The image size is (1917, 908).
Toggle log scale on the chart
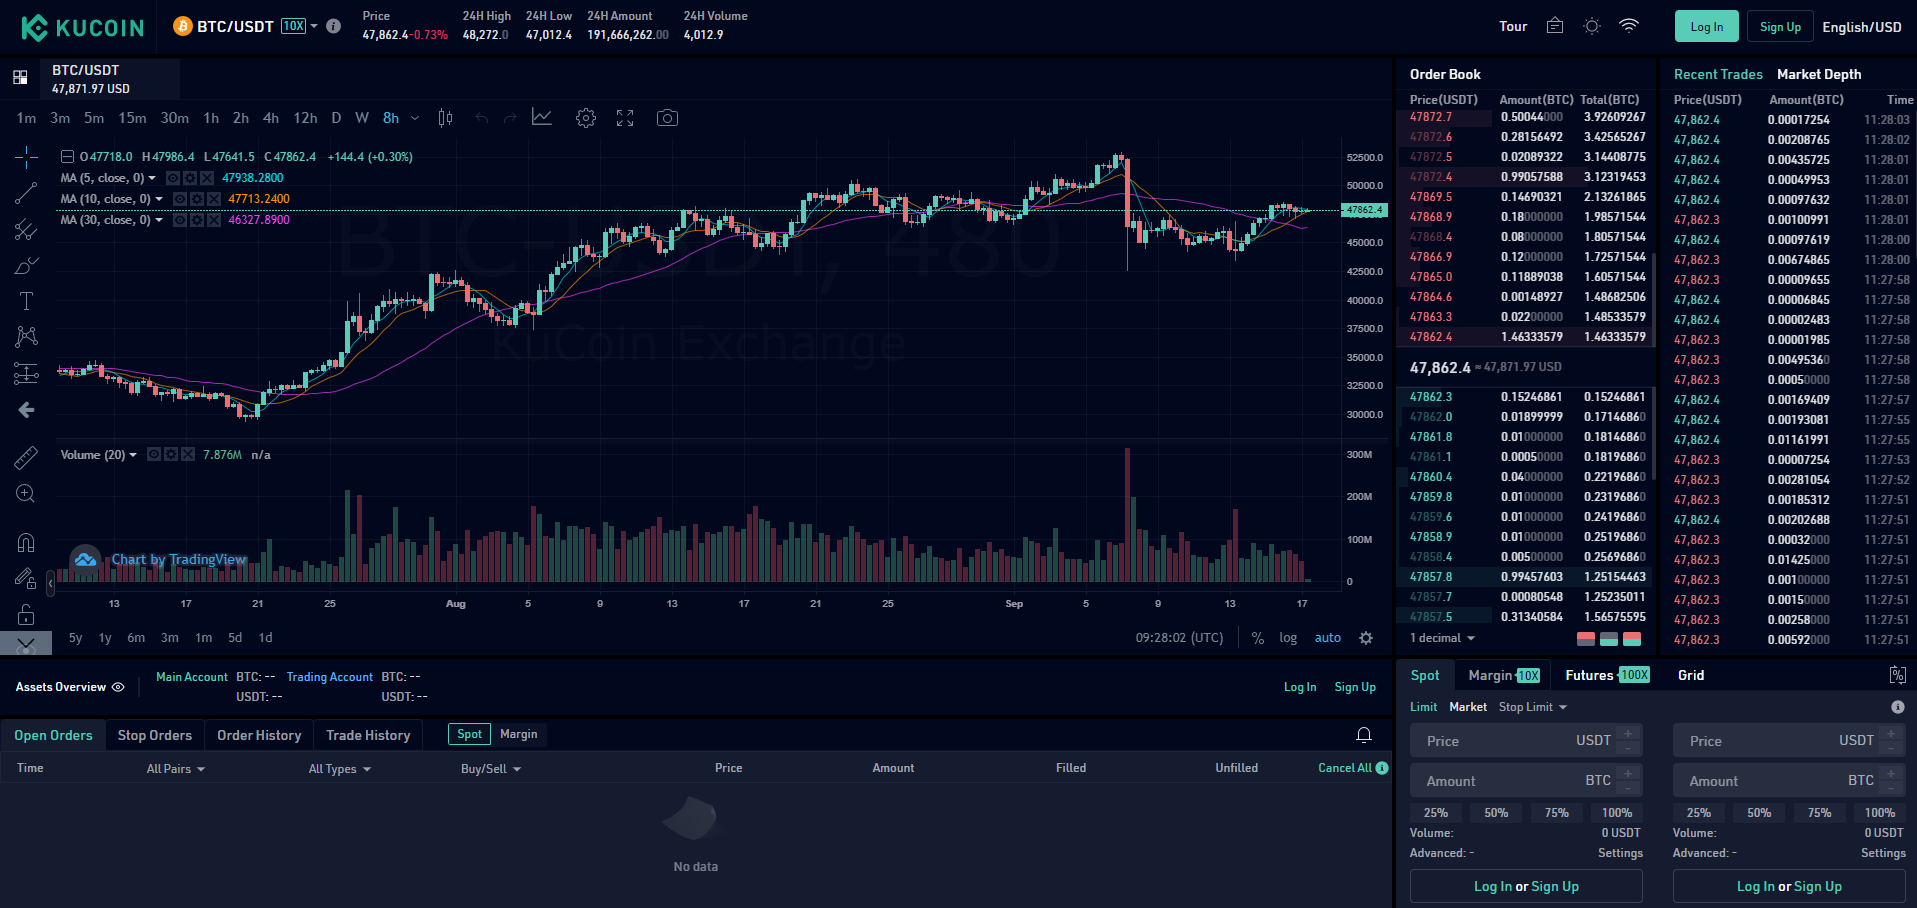(x=1288, y=638)
